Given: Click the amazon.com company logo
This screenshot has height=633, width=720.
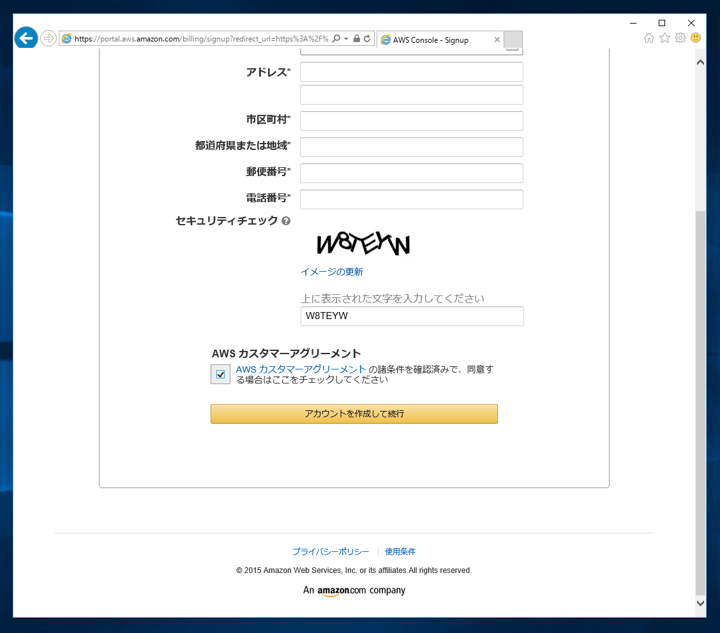Looking at the screenshot, I should click(354, 590).
